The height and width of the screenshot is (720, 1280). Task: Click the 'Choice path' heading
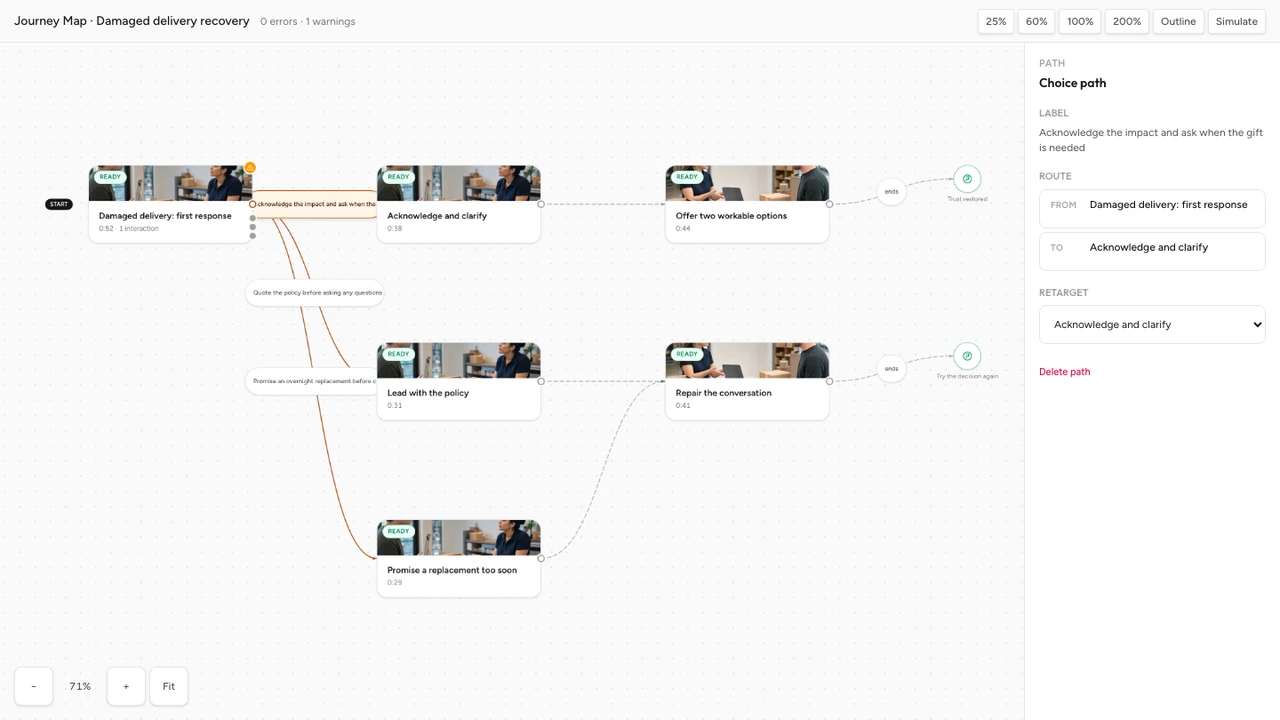click(1072, 83)
